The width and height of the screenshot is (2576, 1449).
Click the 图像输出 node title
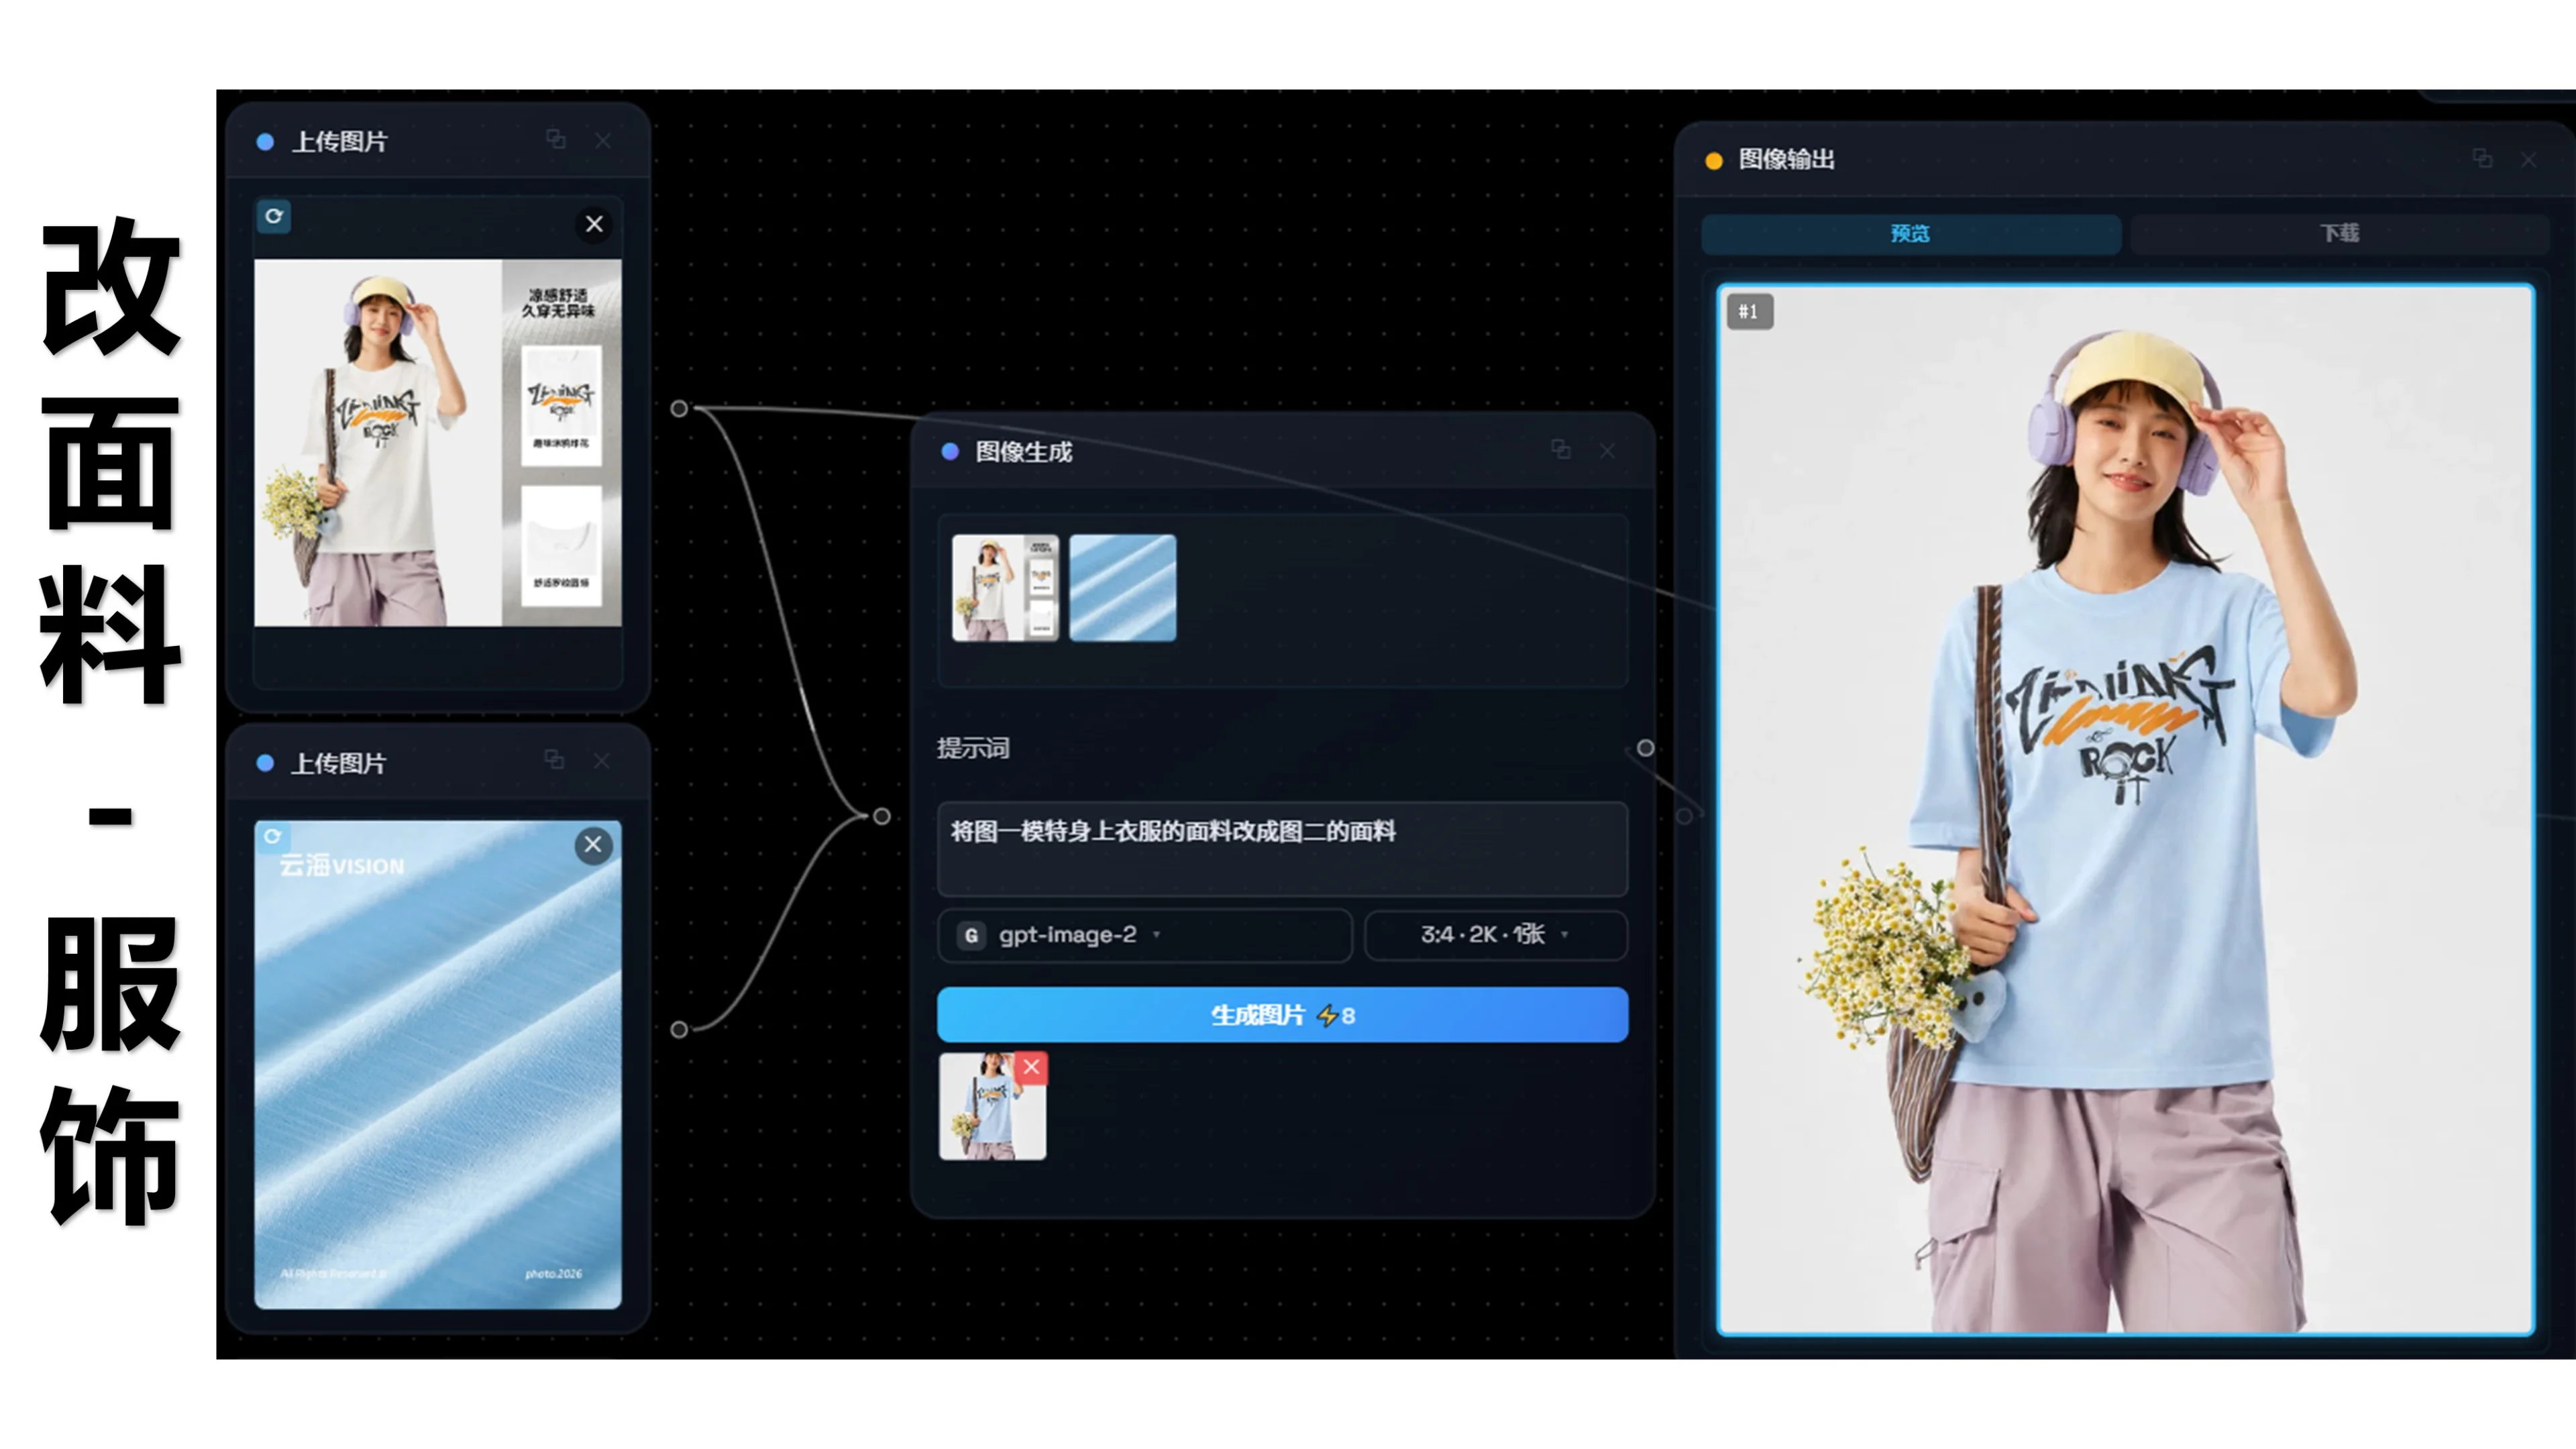coord(1787,159)
